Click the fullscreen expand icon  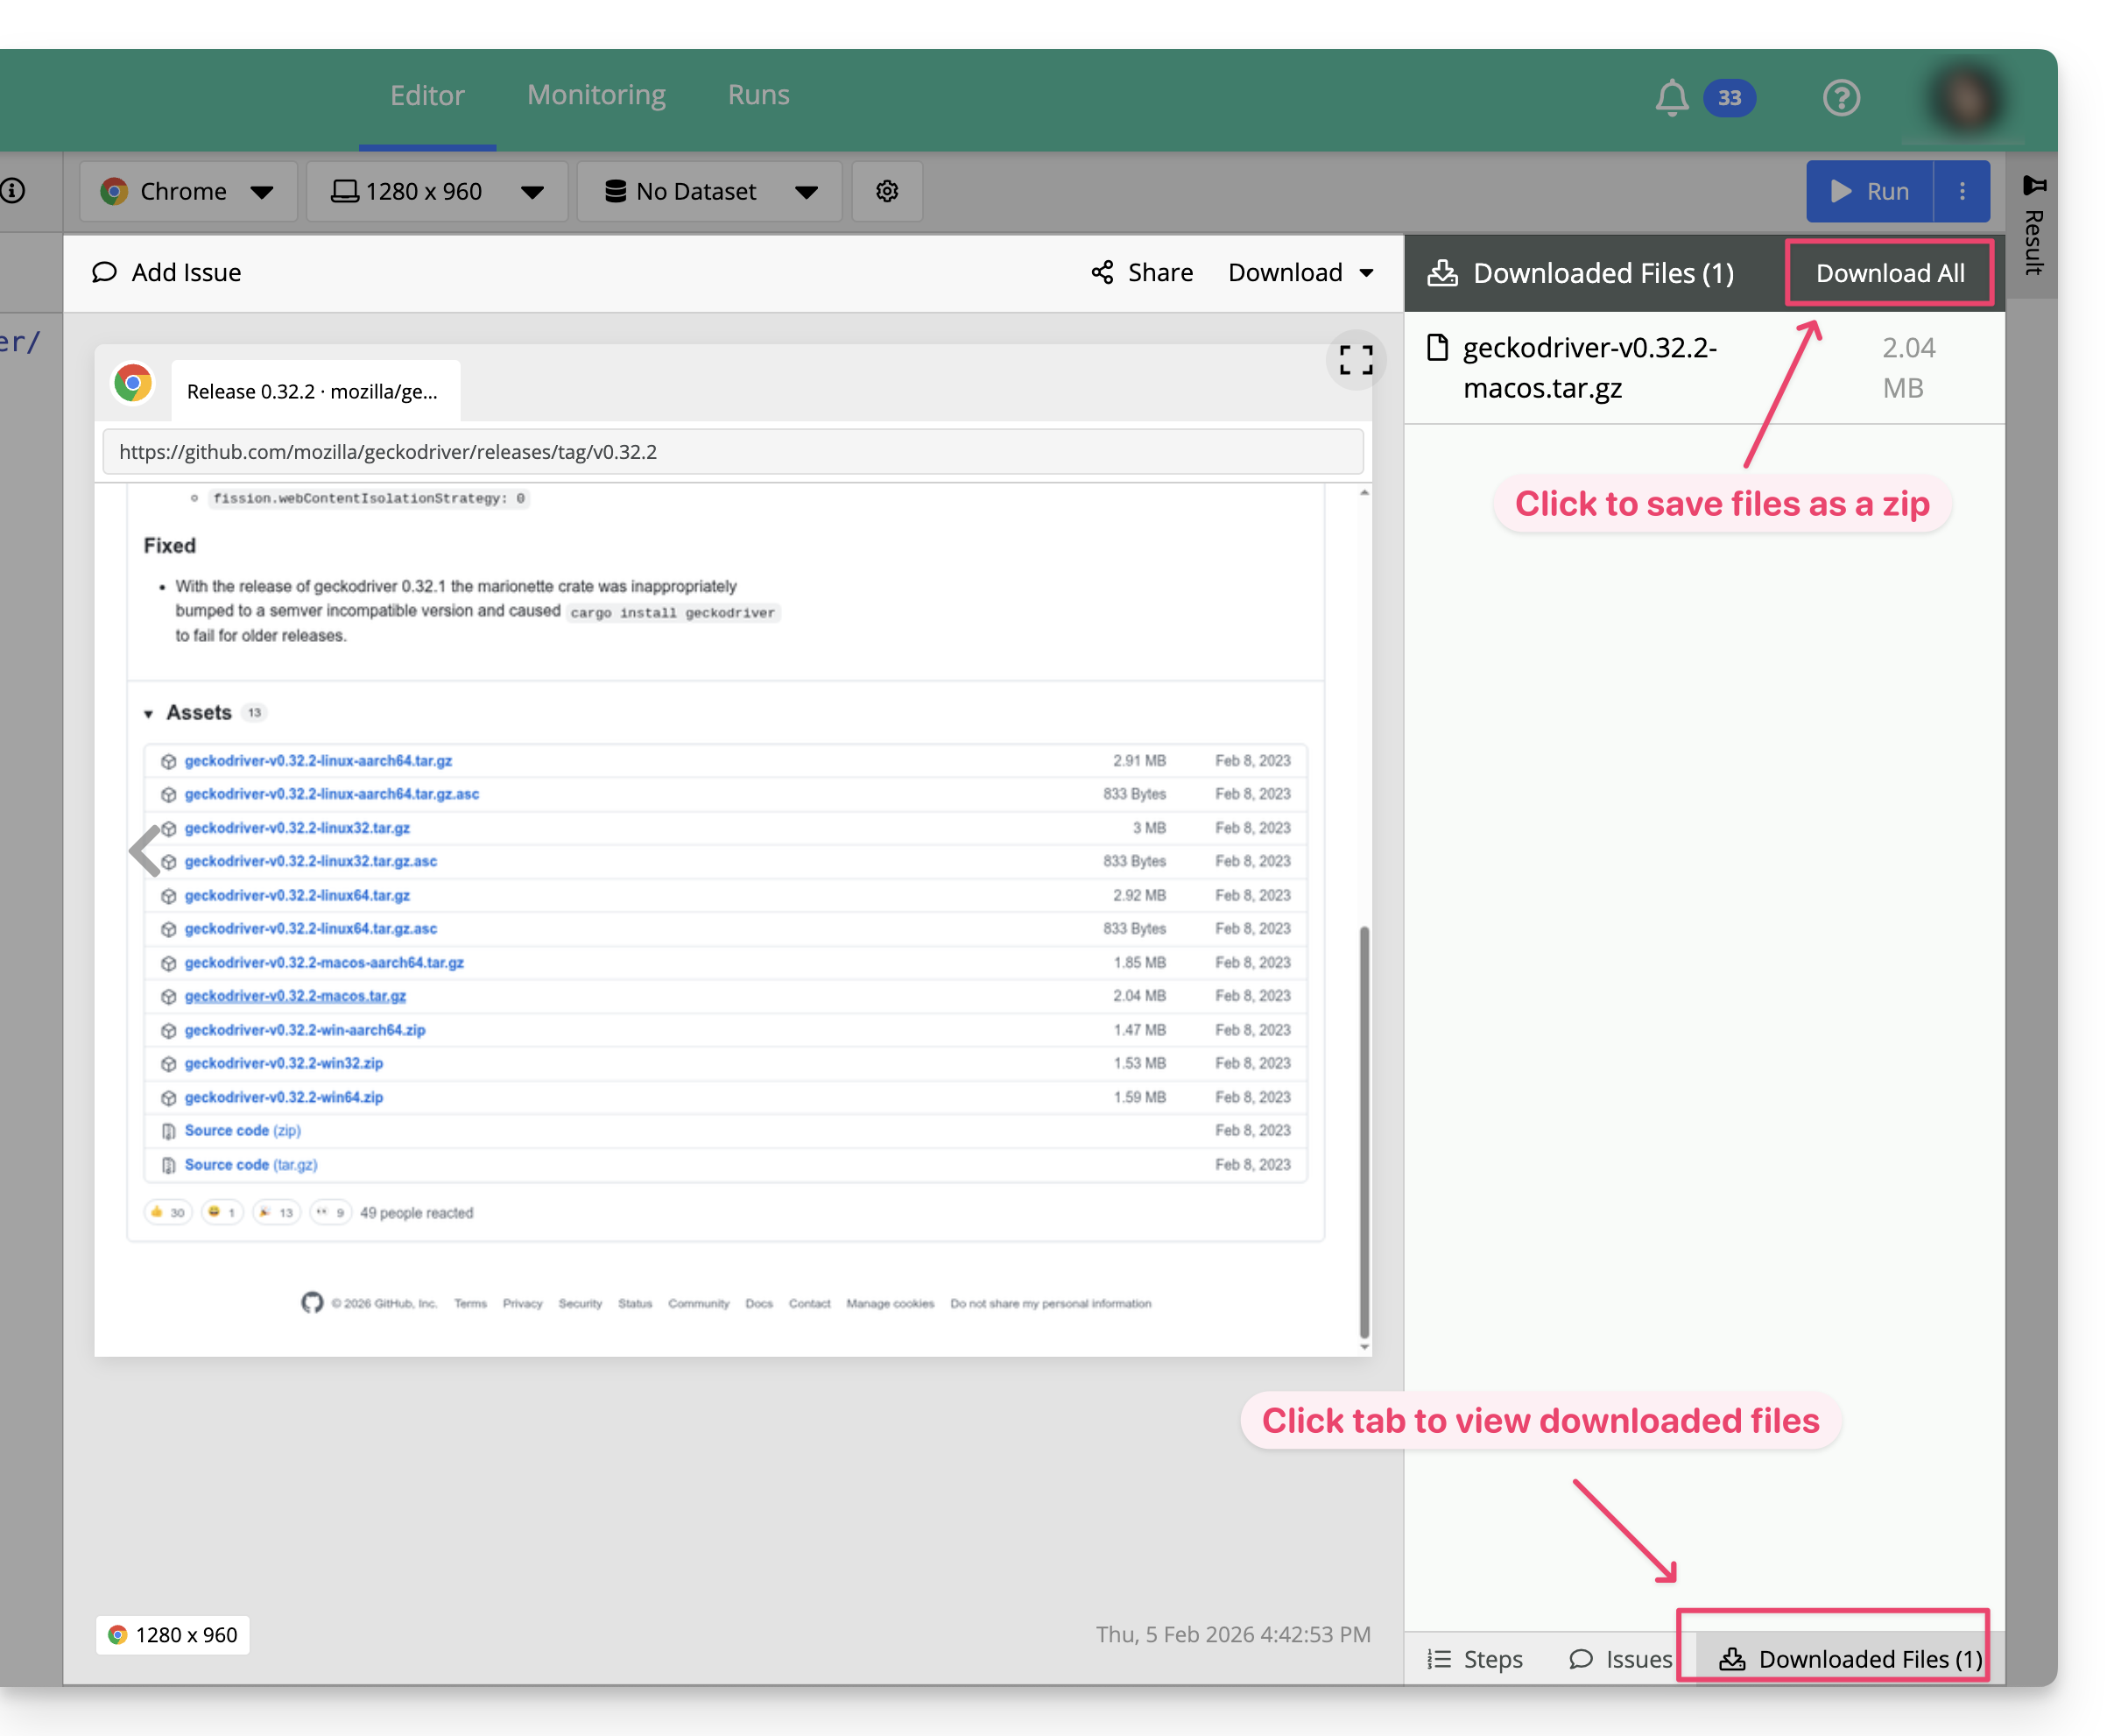pos(1355,360)
